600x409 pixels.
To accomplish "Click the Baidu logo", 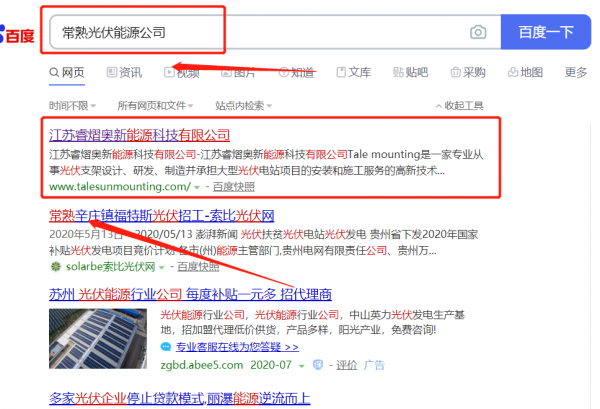I will pyautogui.click(x=17, y=34).
